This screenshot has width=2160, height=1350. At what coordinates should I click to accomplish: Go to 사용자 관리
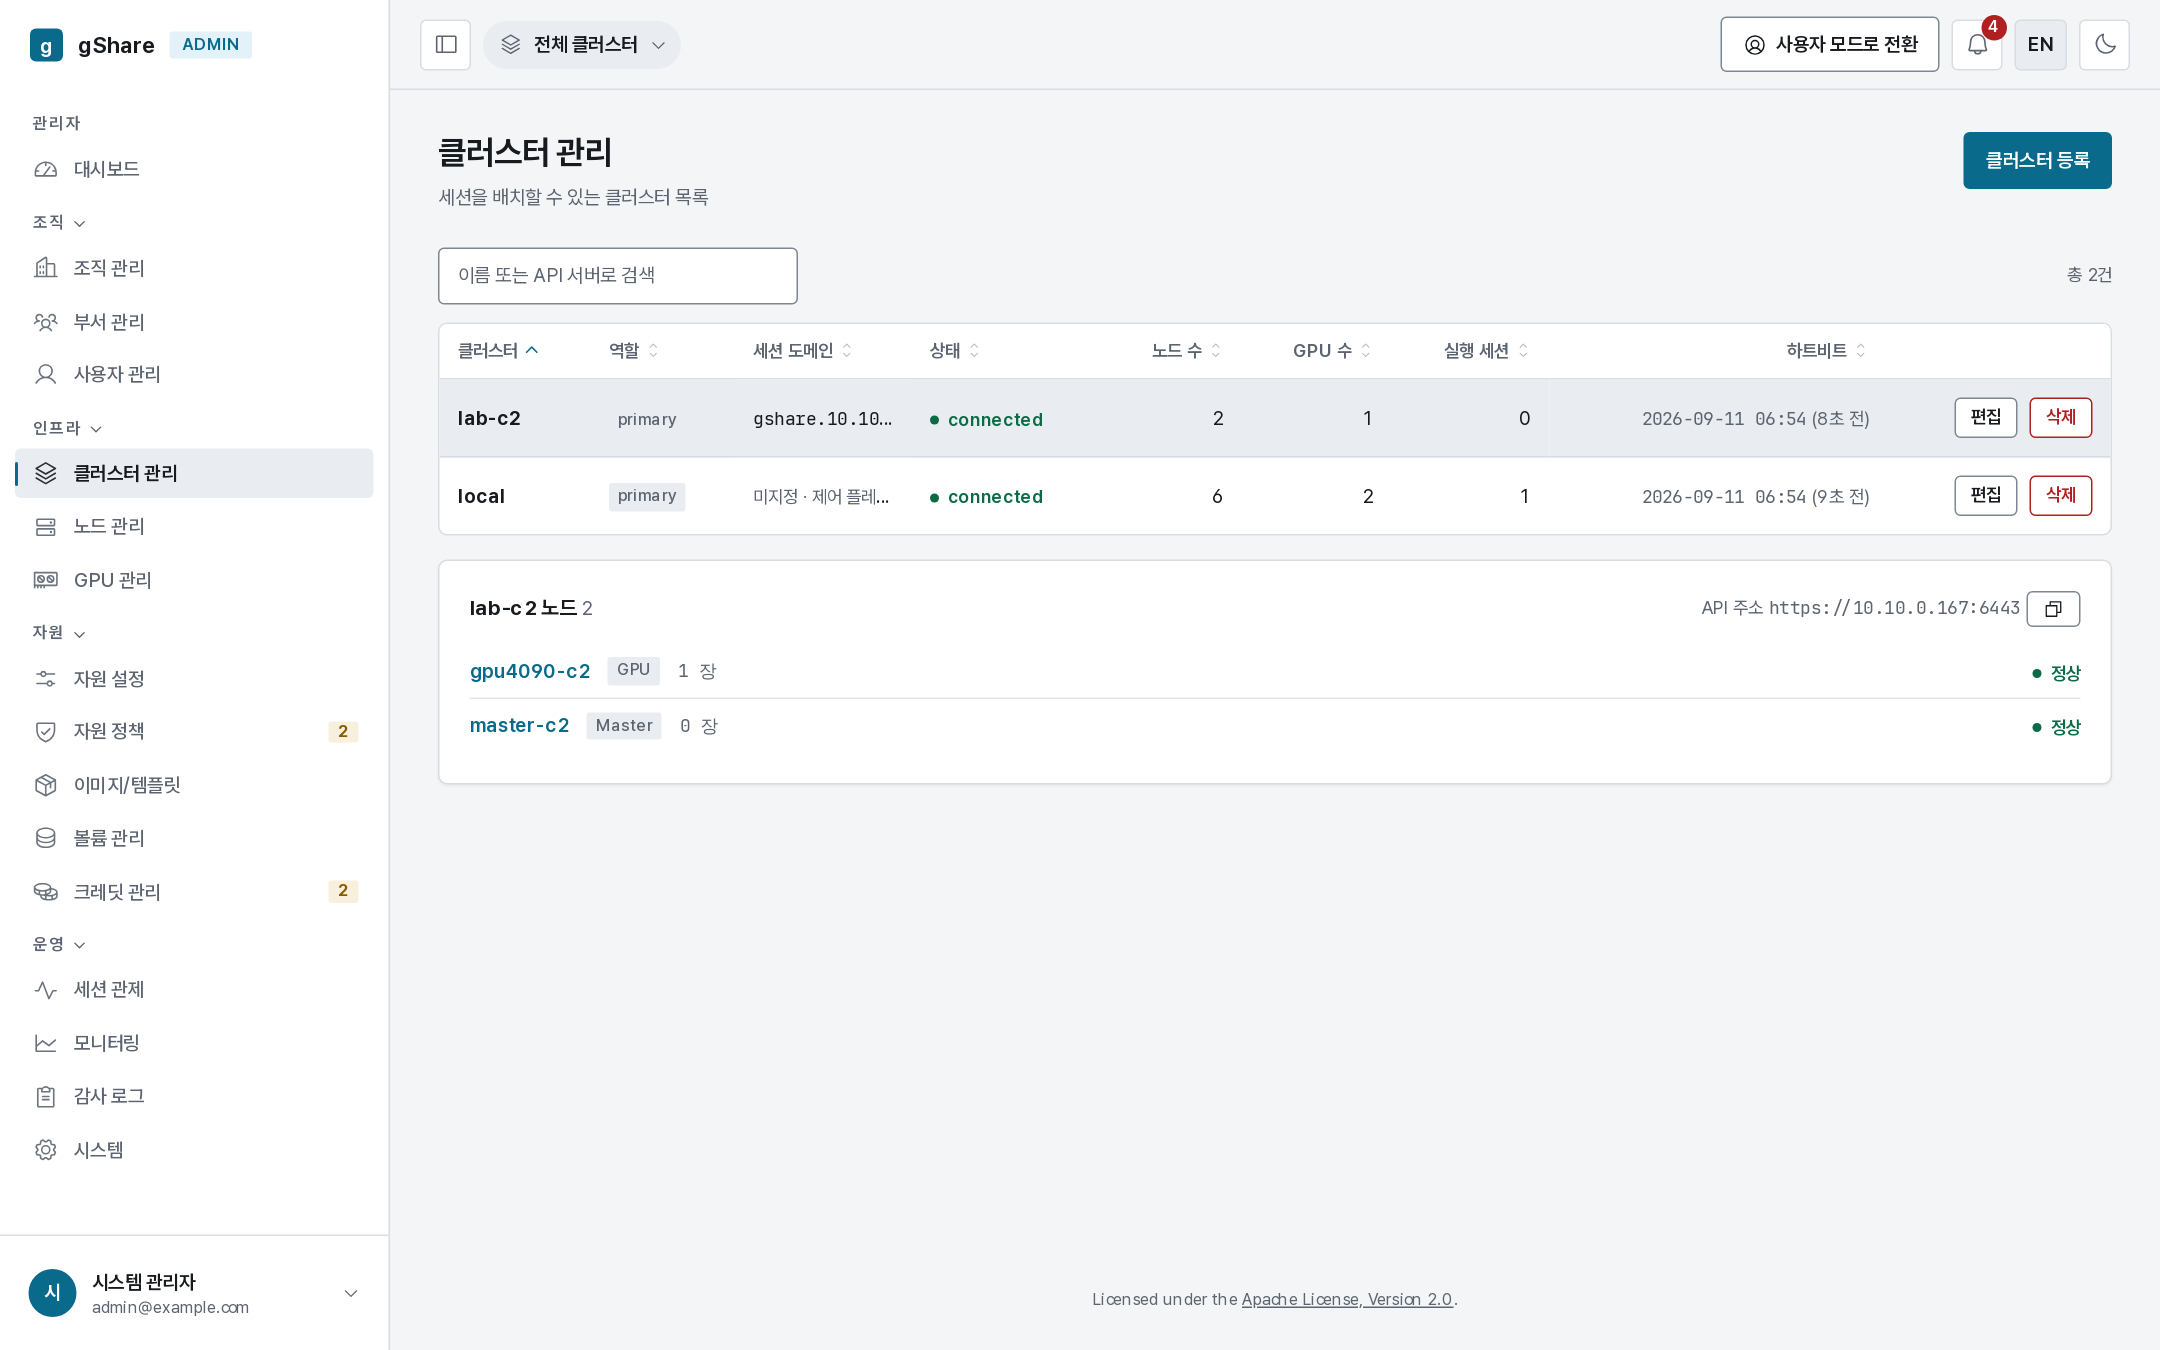[x=194, y=374]
